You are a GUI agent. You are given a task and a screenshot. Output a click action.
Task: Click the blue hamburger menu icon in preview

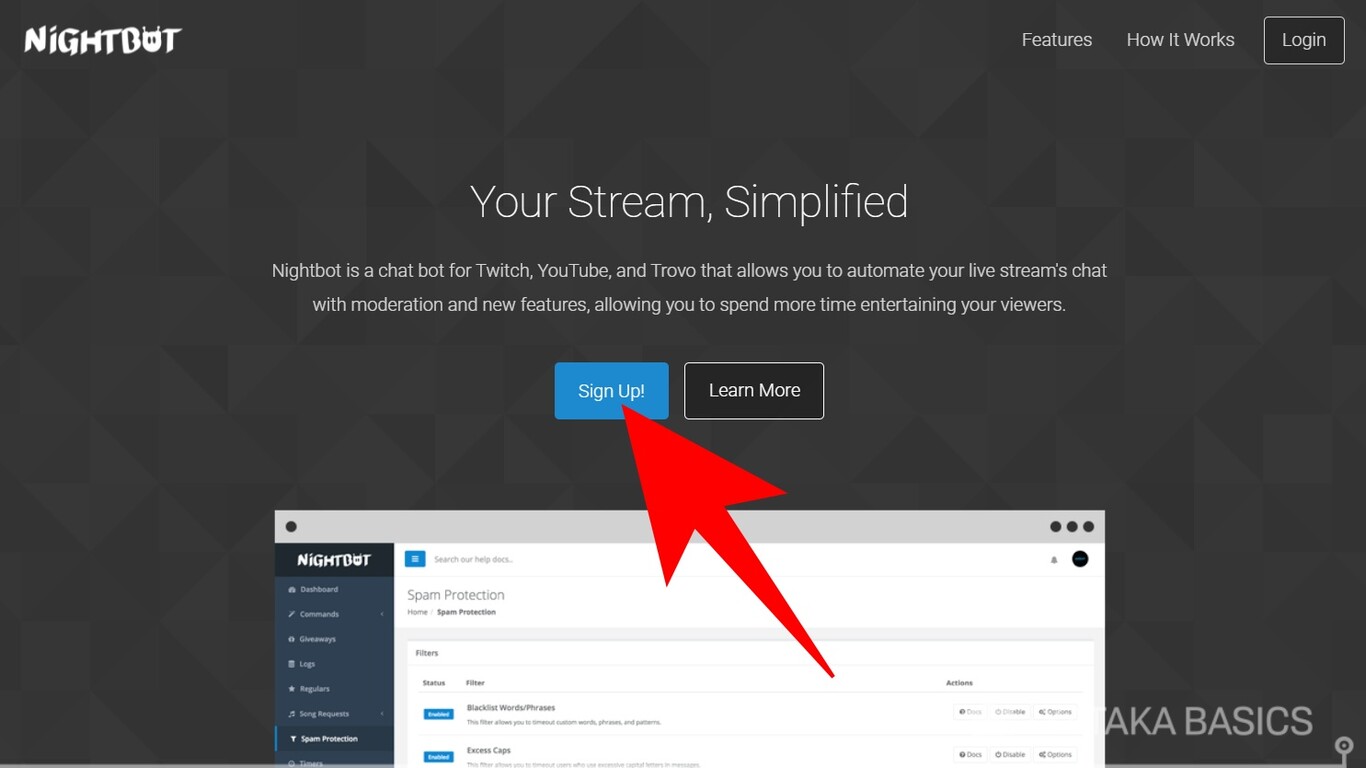point(415,559)
